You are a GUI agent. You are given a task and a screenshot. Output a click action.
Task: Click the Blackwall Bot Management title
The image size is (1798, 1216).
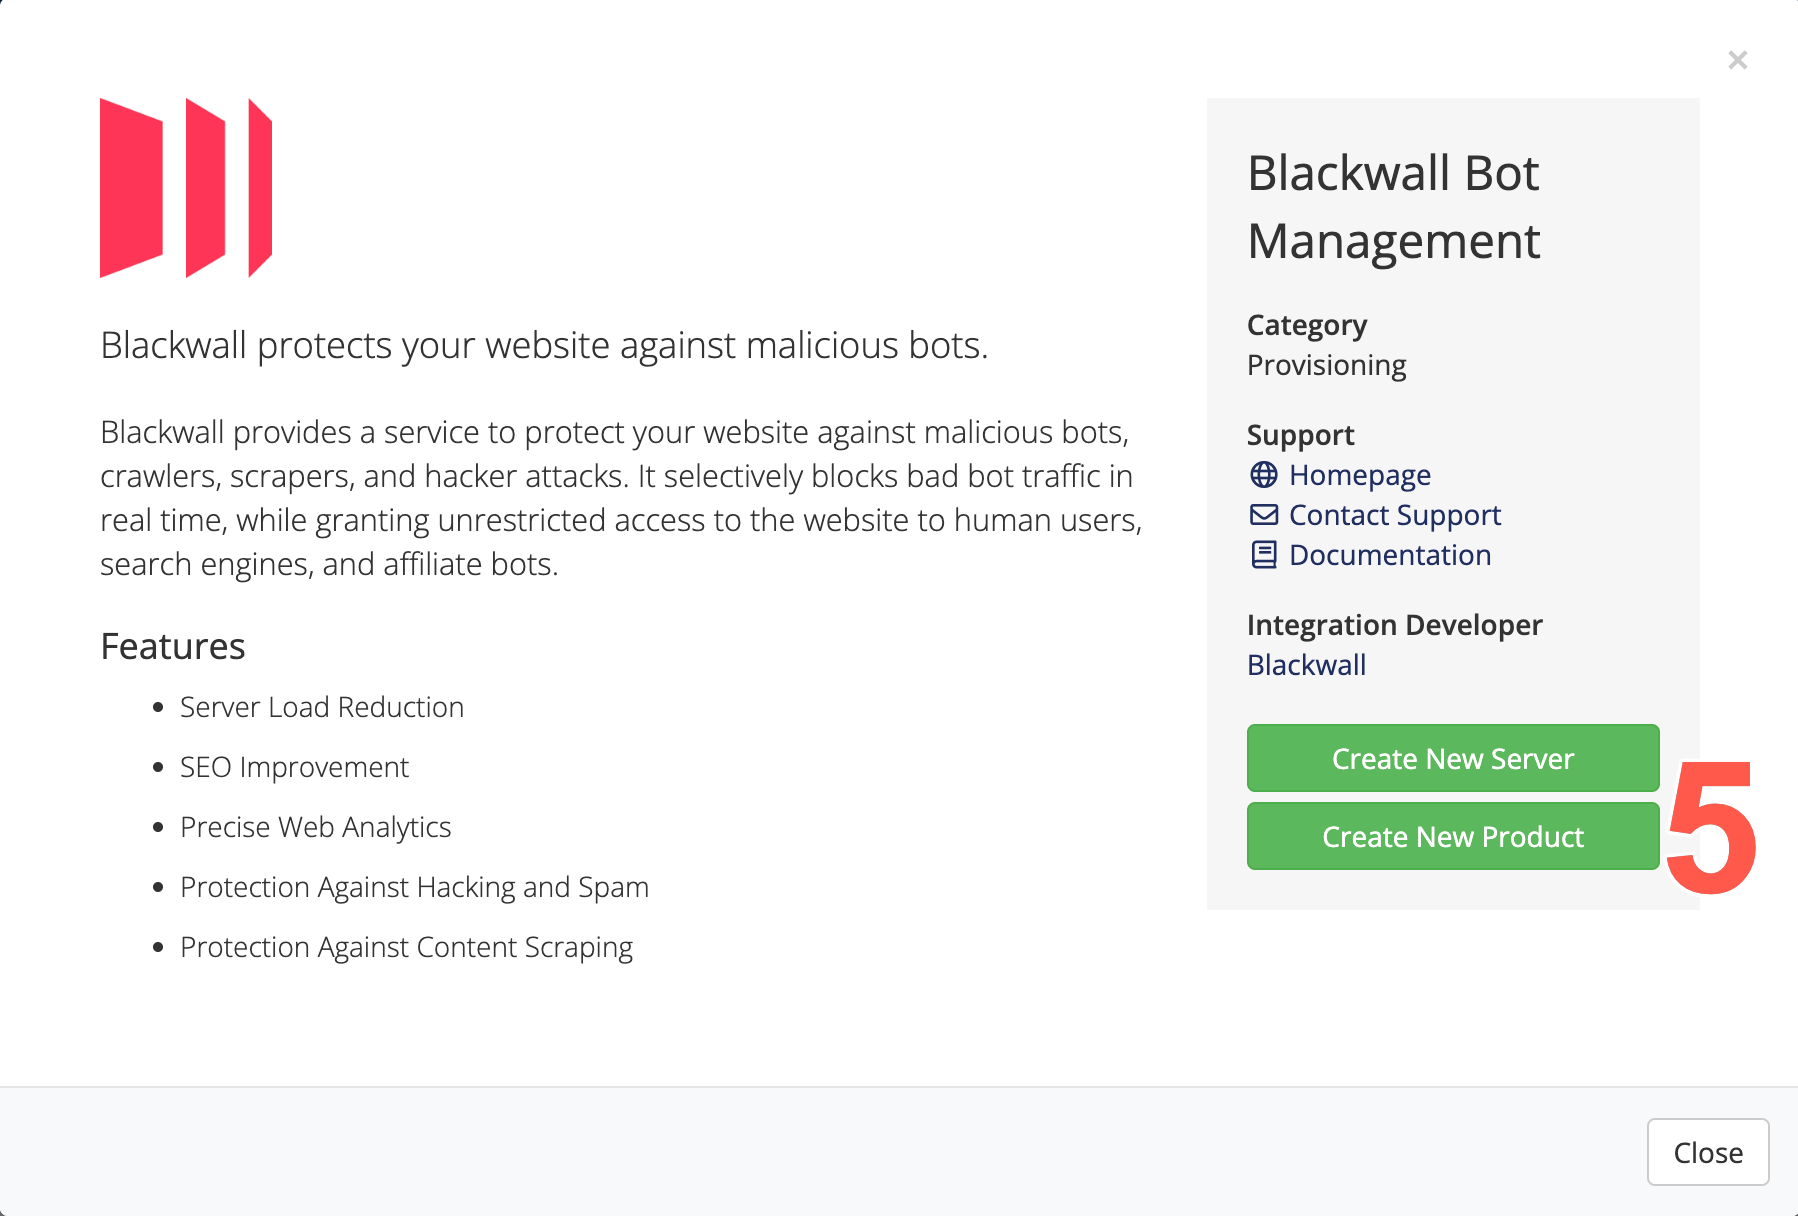pyautogui.click(x=1394, y=207)
